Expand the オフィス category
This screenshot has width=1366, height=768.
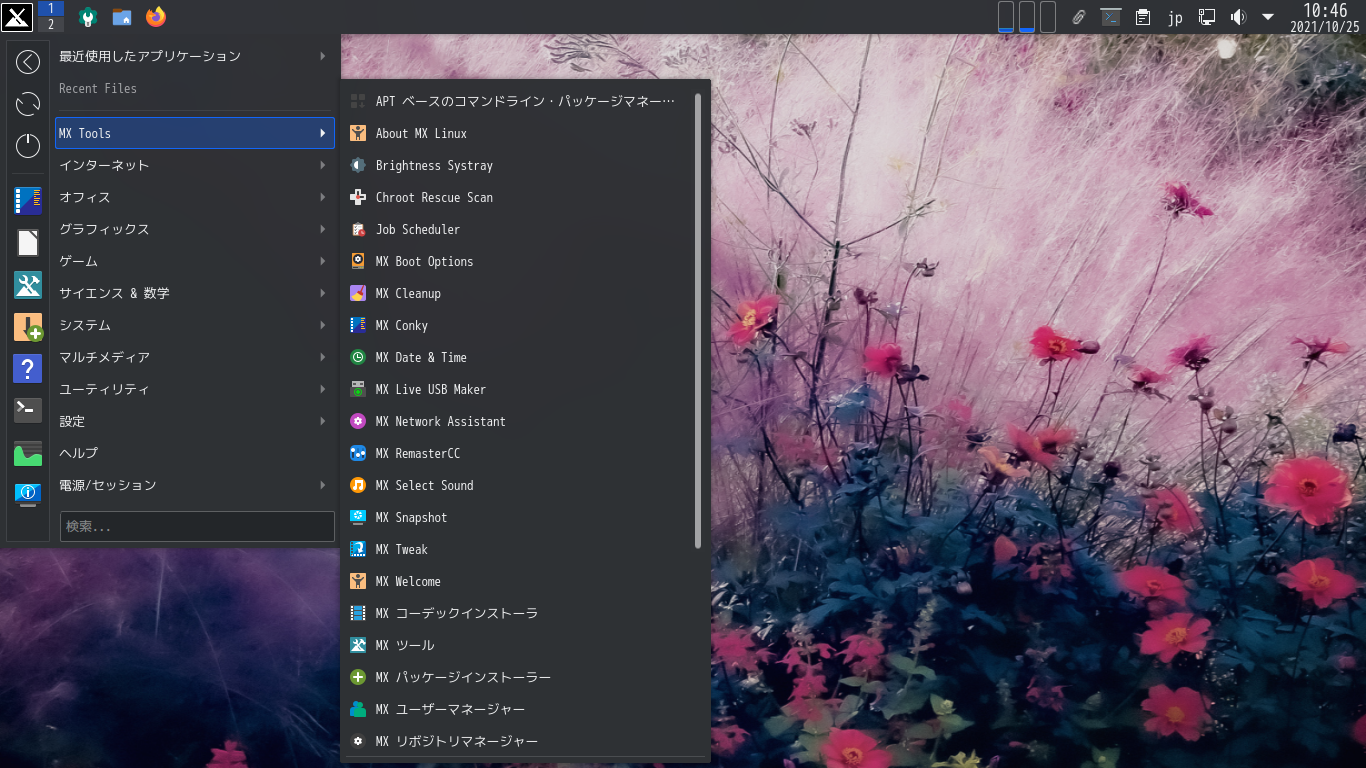pos(195,197)
